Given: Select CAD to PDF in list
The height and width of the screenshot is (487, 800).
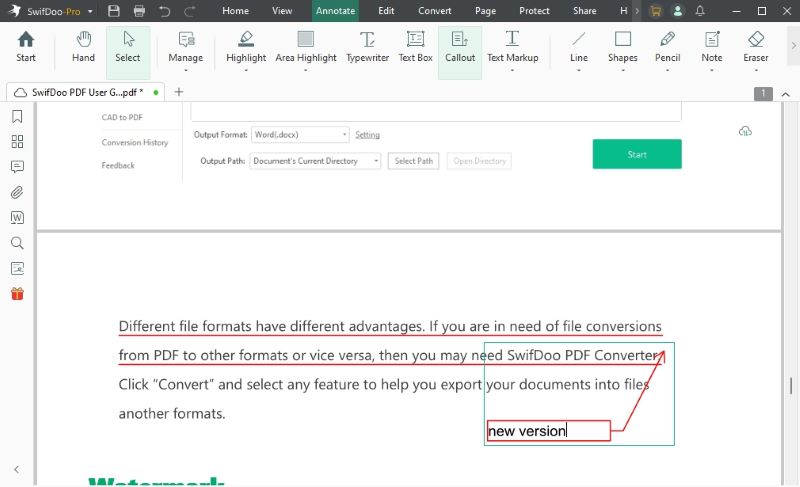Looking at the screenshot, I should pos(122,117).
